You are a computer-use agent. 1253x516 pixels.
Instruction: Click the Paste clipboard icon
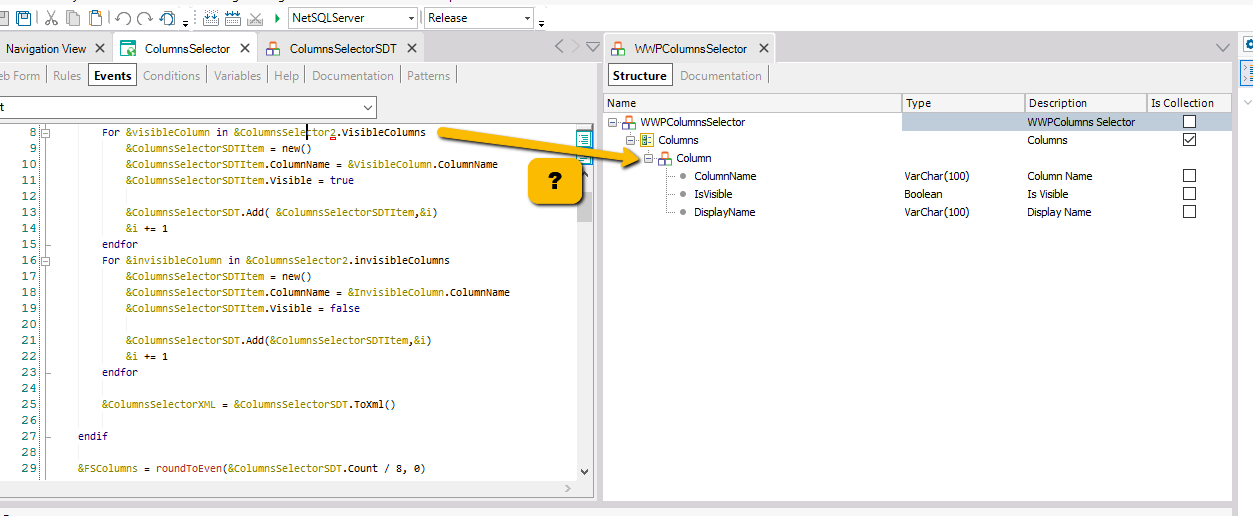coord(95,18)
